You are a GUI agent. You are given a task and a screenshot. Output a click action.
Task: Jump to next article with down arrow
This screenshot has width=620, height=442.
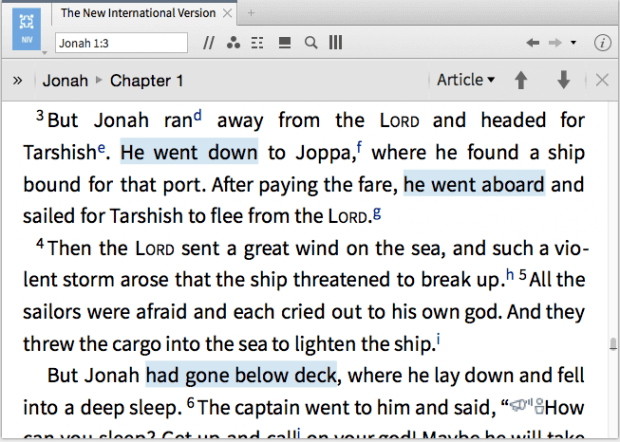coord(564,80)
